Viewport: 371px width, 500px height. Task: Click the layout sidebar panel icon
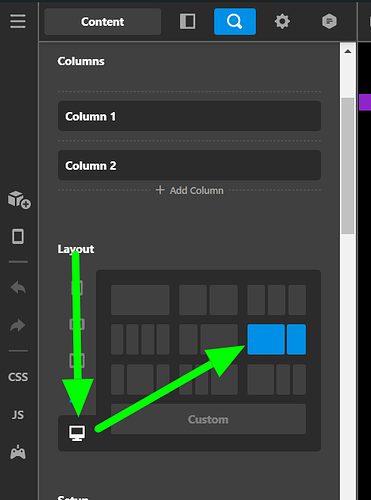click(x=188, y=22)
